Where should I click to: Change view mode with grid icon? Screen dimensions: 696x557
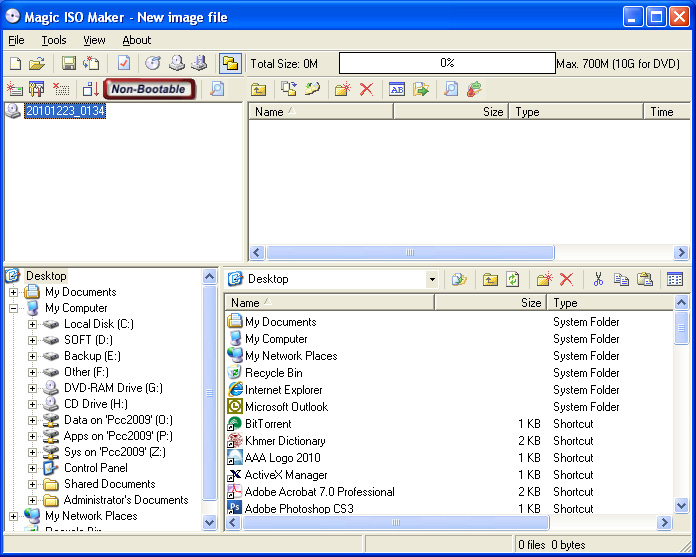point(675,280)
